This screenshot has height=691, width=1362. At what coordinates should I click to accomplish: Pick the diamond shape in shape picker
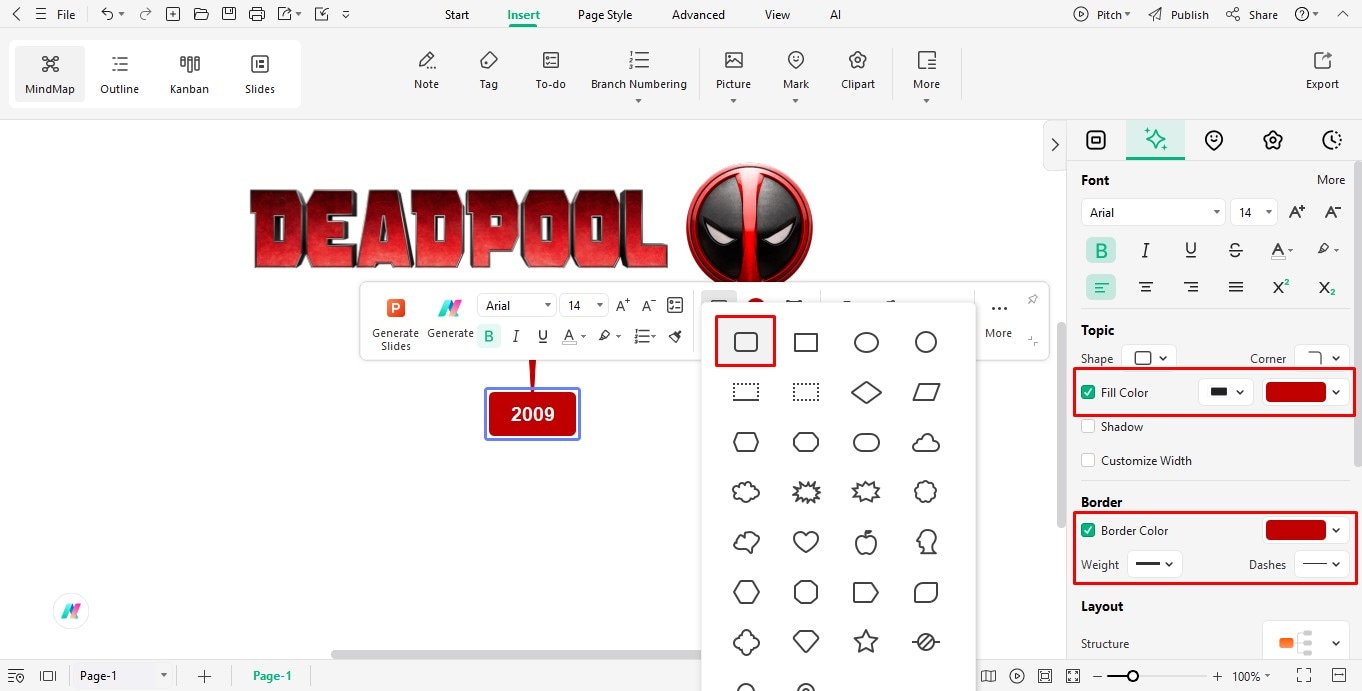click(x=866, y=392)
